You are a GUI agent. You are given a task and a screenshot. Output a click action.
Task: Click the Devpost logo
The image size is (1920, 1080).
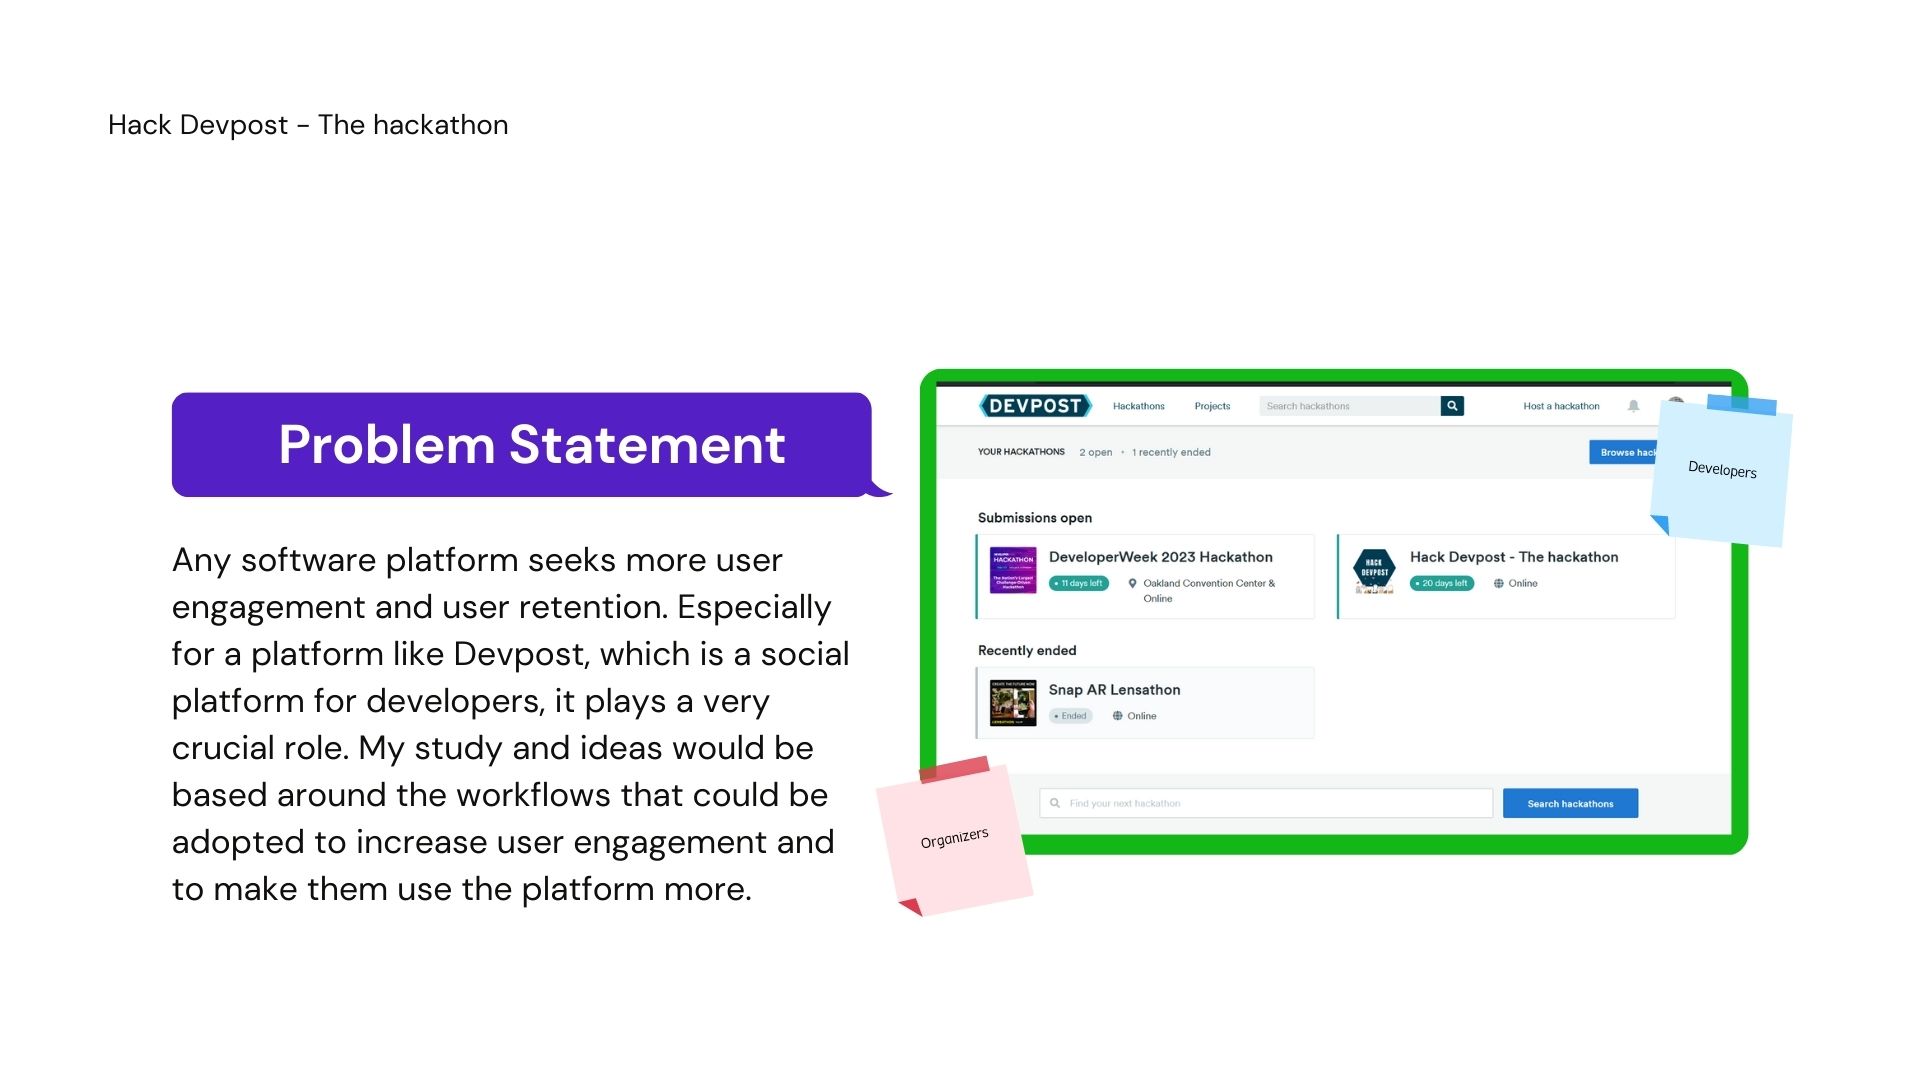click(1035, 406)
